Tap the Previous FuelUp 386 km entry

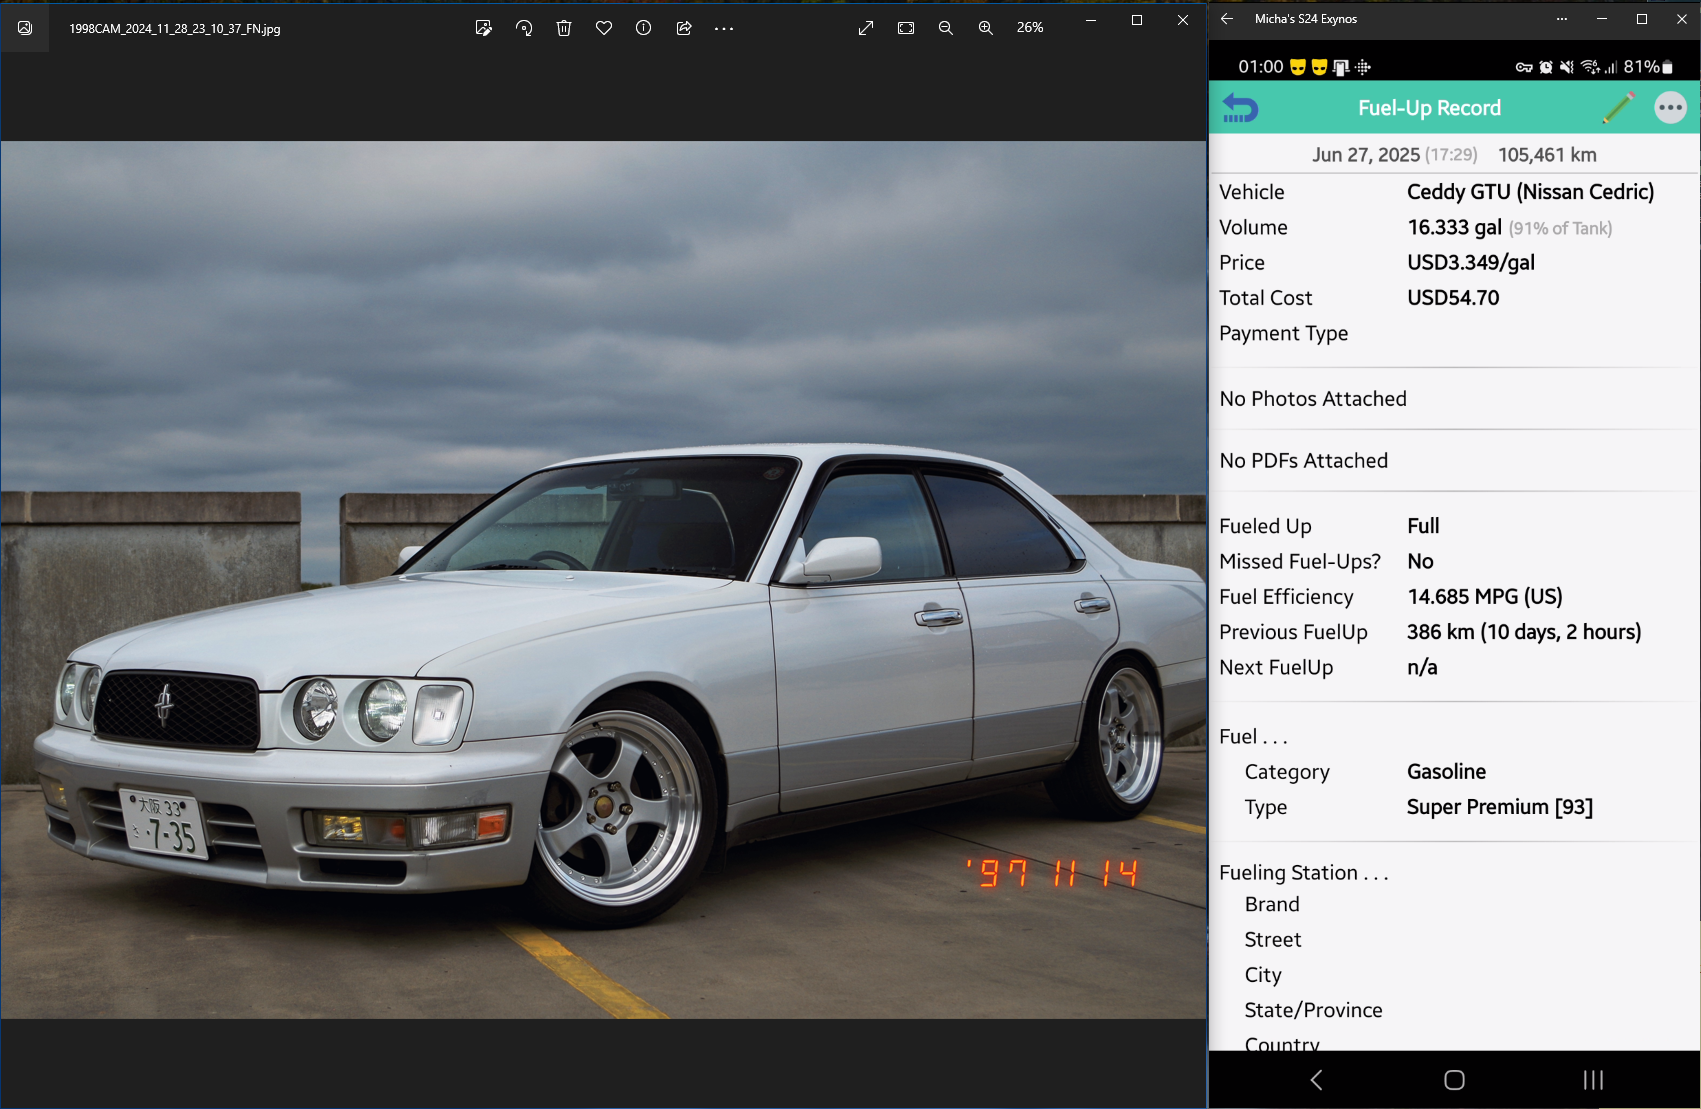click(1524, 632)
